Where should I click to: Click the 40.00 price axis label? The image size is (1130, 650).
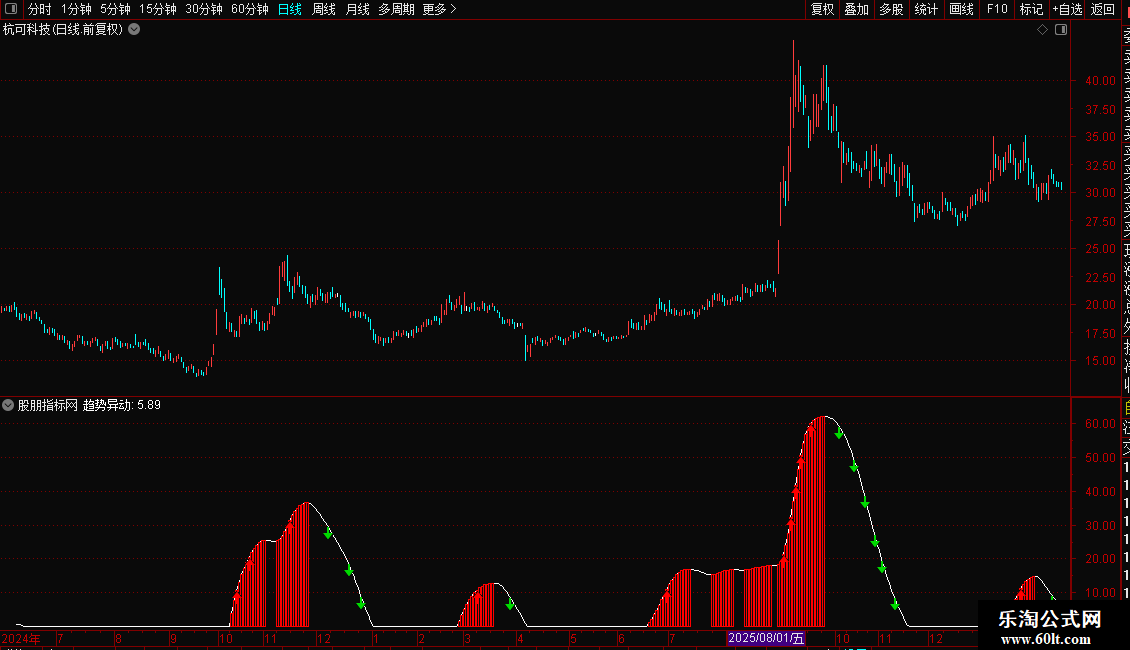(x=1100, y=81)
